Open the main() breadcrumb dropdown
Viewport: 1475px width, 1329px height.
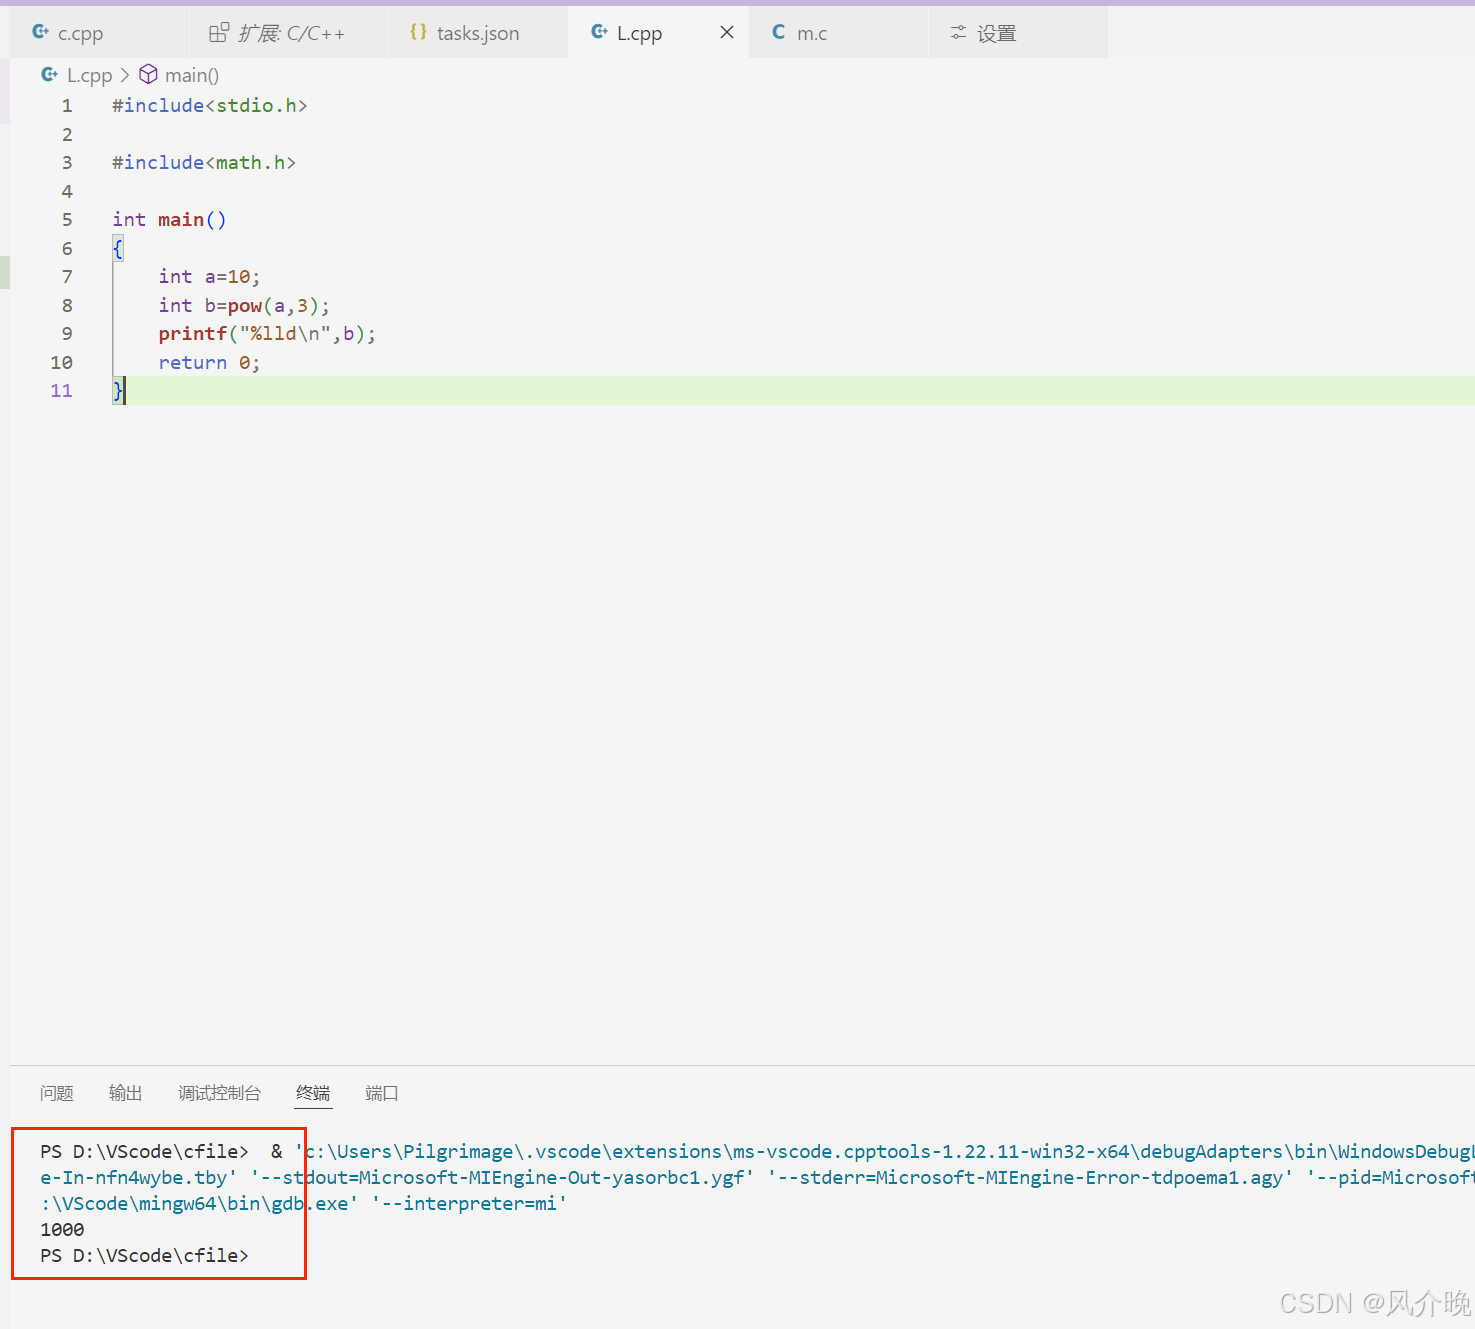click(192, 74)
